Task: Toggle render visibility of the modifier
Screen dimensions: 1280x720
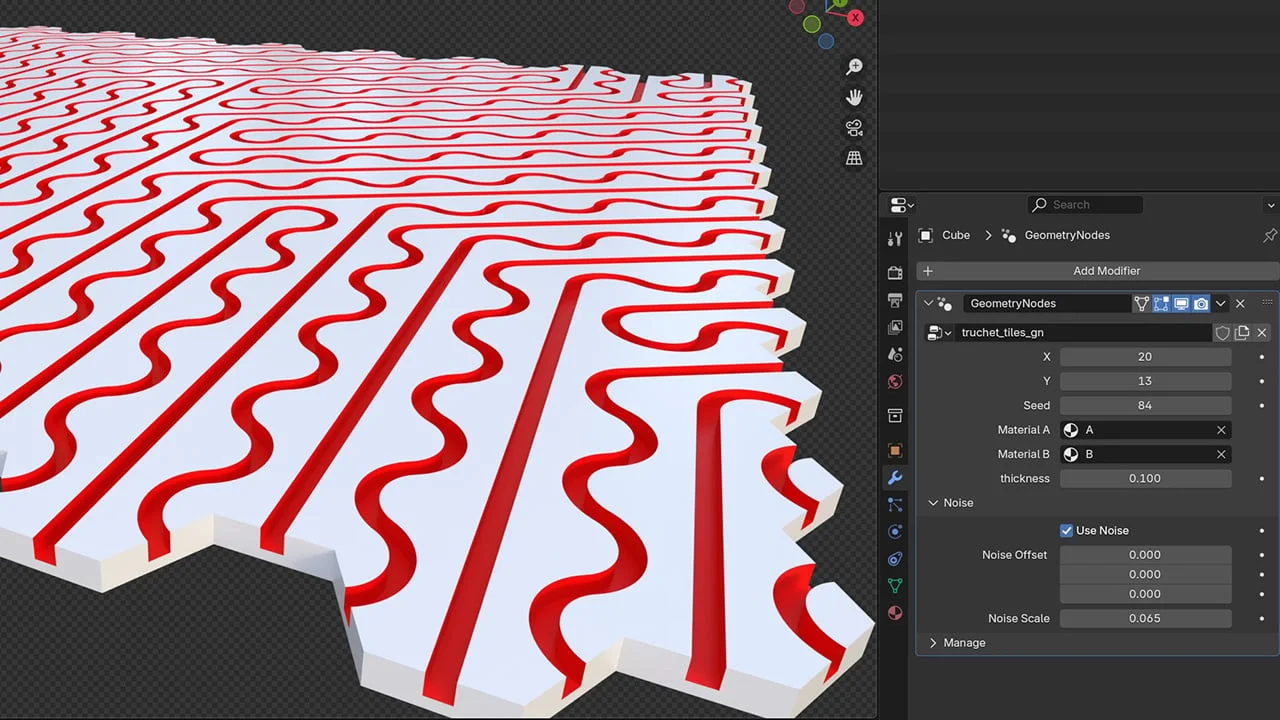Action: coord(1201,303)
